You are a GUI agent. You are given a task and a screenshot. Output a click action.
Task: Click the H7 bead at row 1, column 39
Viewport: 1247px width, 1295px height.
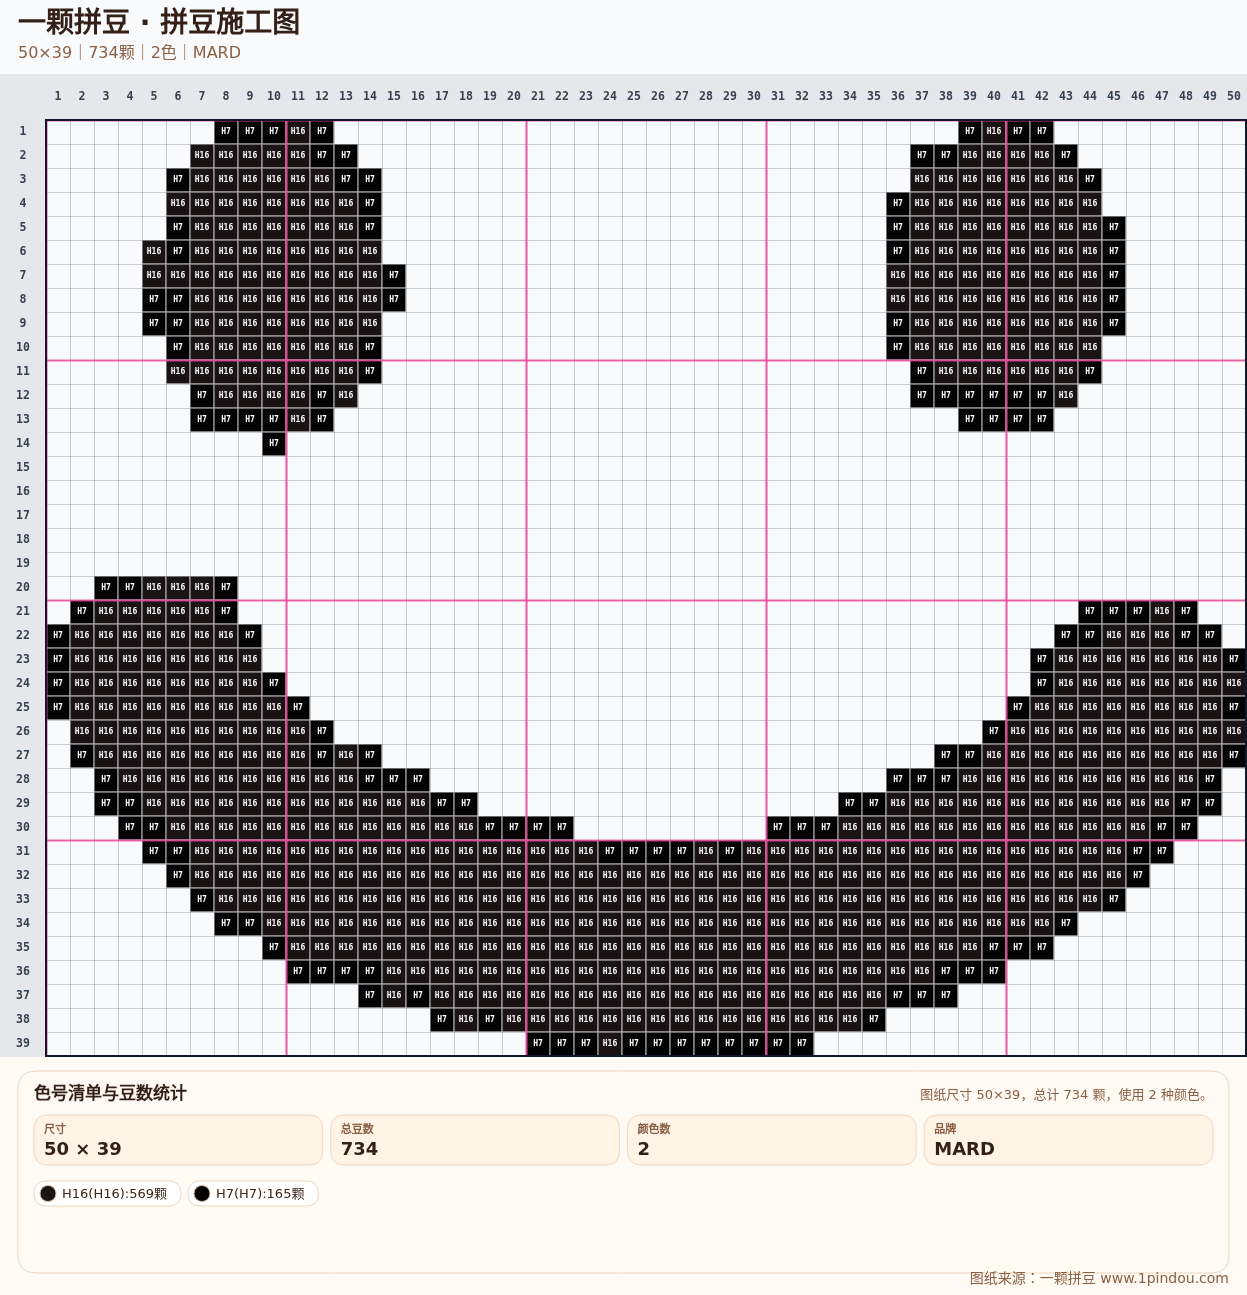point(970,131)
